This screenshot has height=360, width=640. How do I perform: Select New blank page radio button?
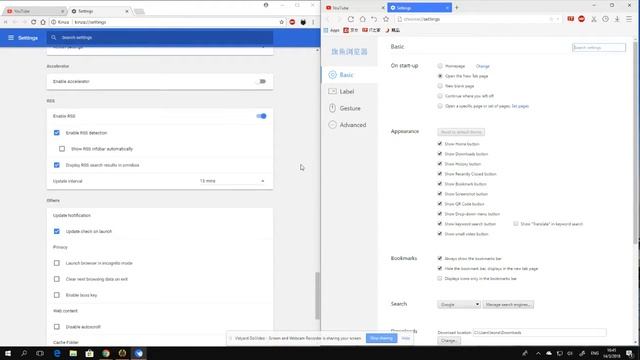click(x=440, y=86)
